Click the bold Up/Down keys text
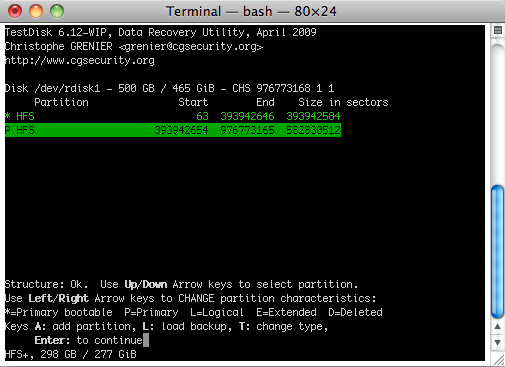Image resolution: width=505 pixels, height=367 pixels. [x=146, y=284]
